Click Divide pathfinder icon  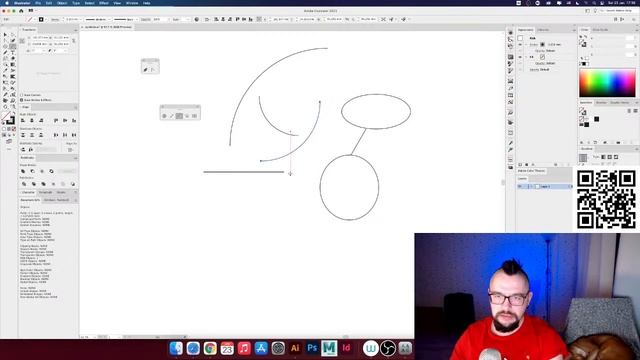click(x=24, y=184)
